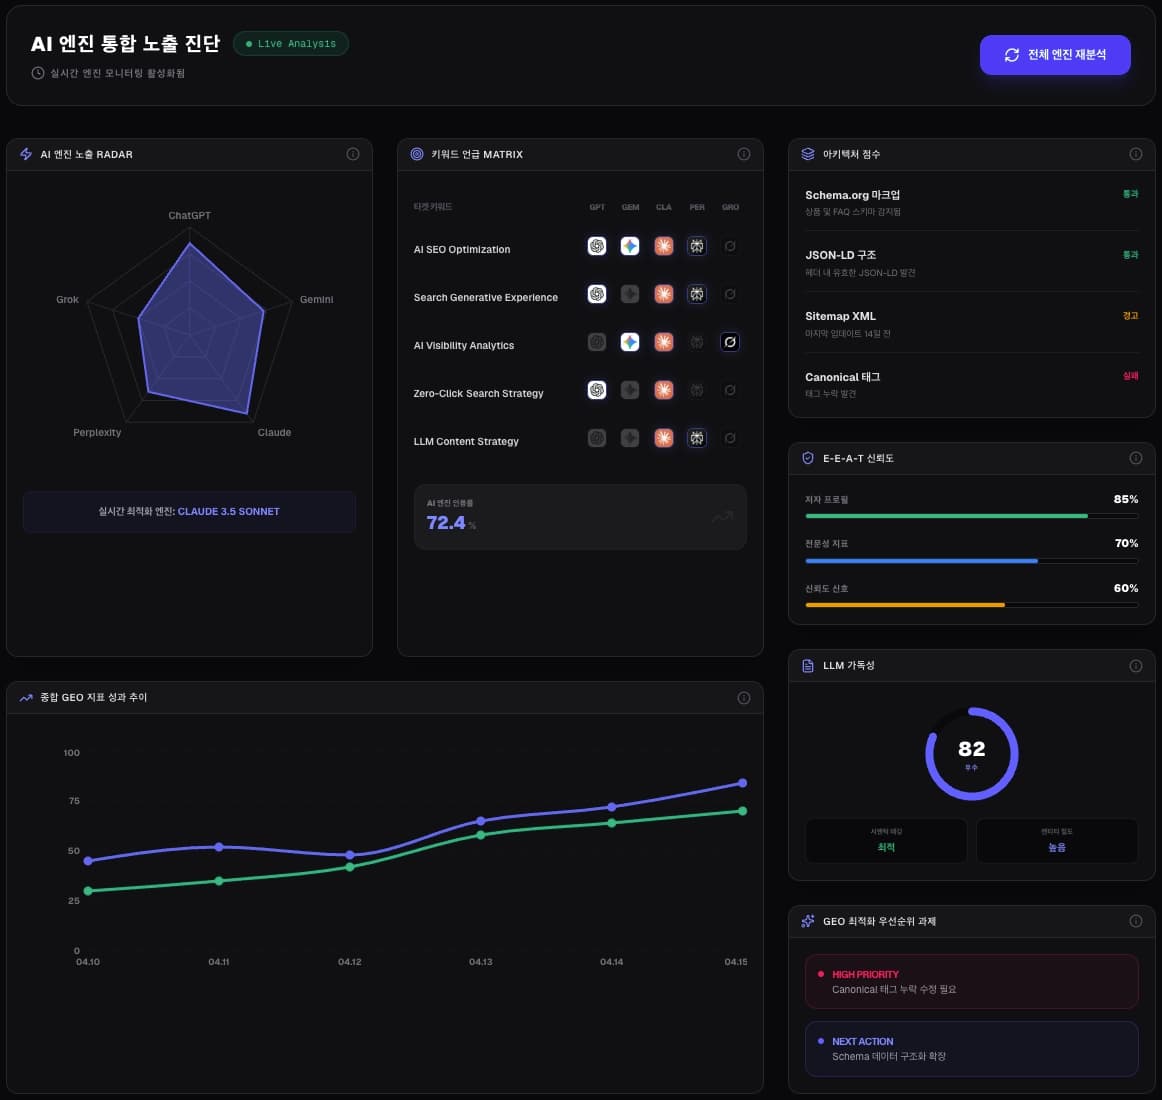Click the 최적 status card
The width and height of the screenshot is (1162, 1100).
[x=886, y=841]
